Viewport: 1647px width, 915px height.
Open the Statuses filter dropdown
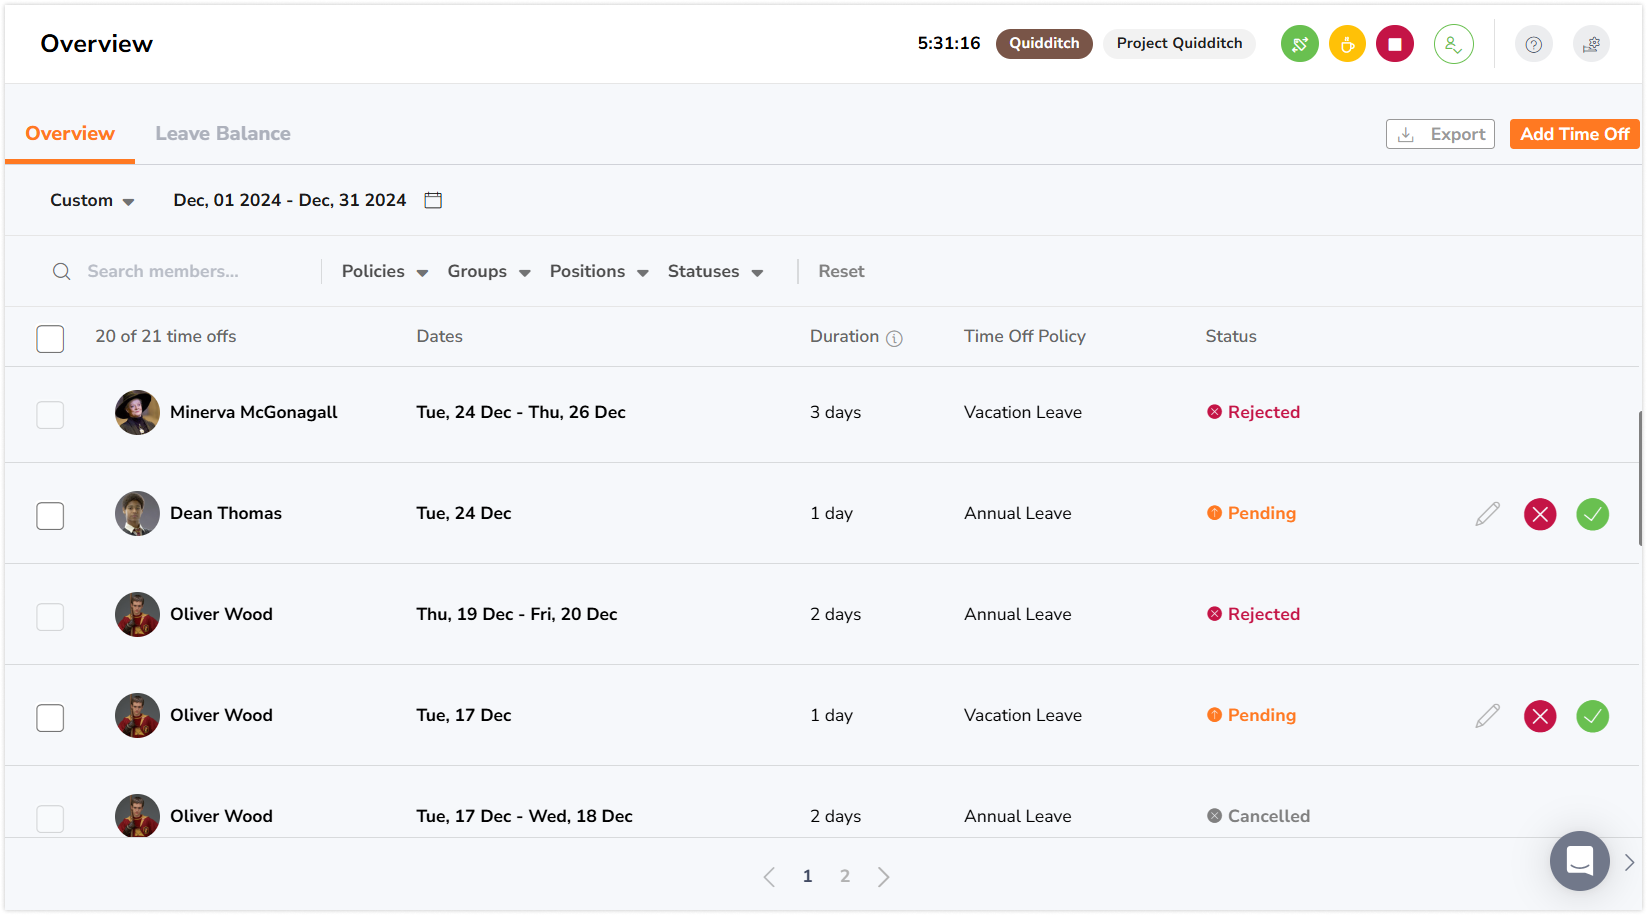tap(714, 272)
